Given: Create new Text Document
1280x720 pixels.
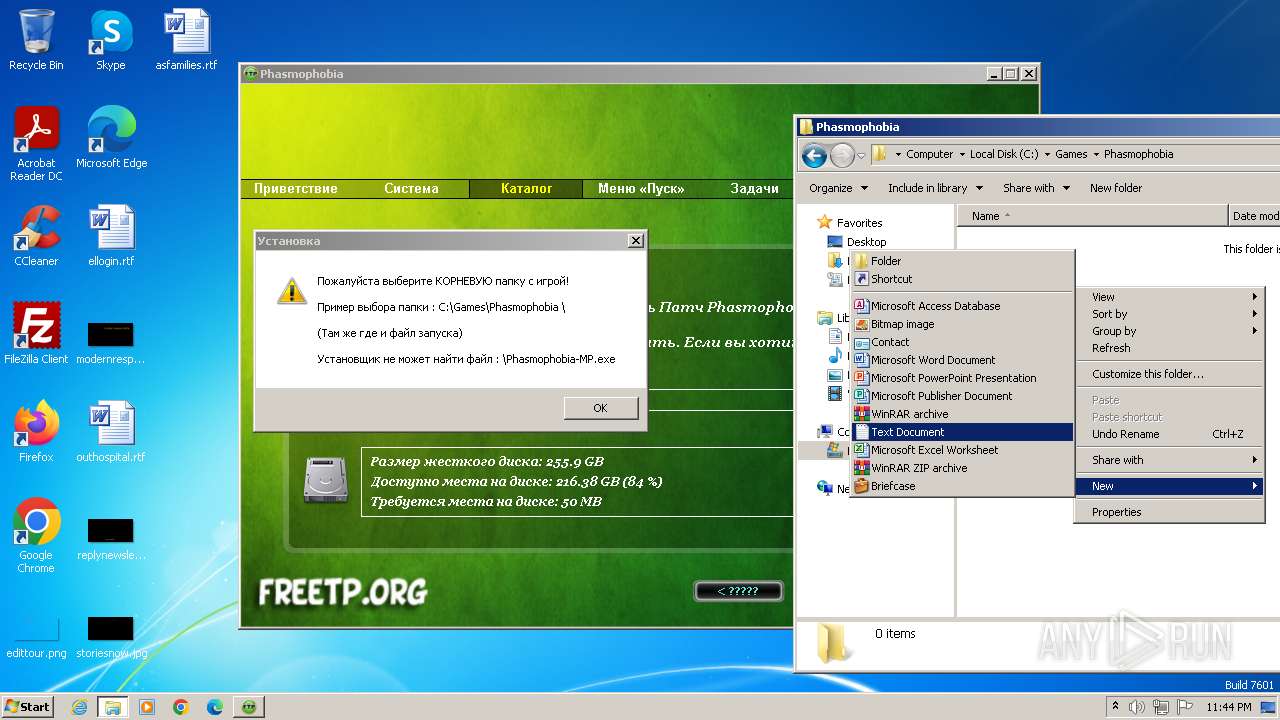Looking at the screenshot, I should 962,432.
